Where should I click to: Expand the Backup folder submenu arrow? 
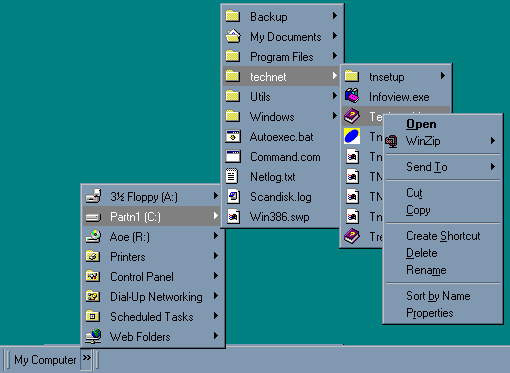point(335,16)
